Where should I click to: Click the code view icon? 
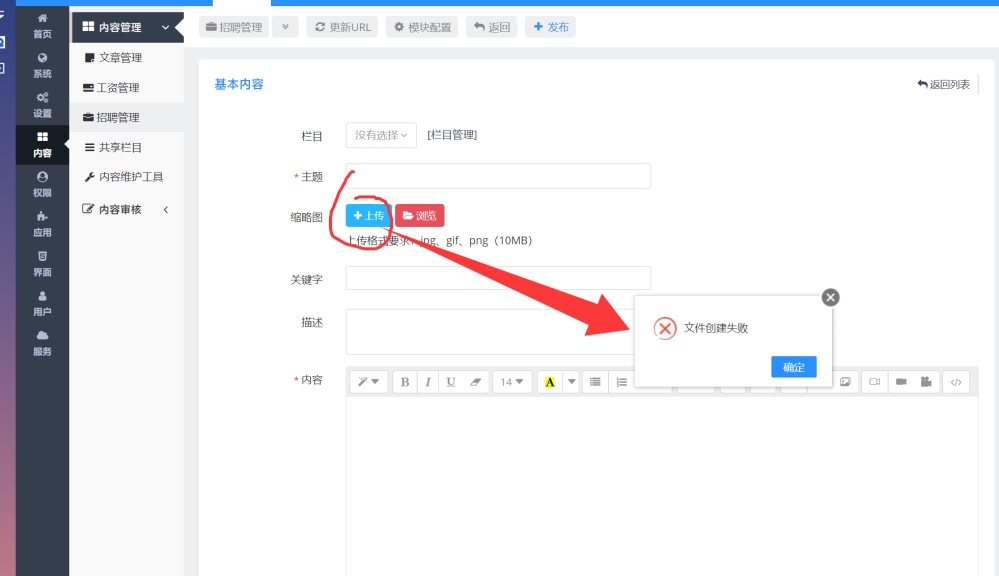955,382
